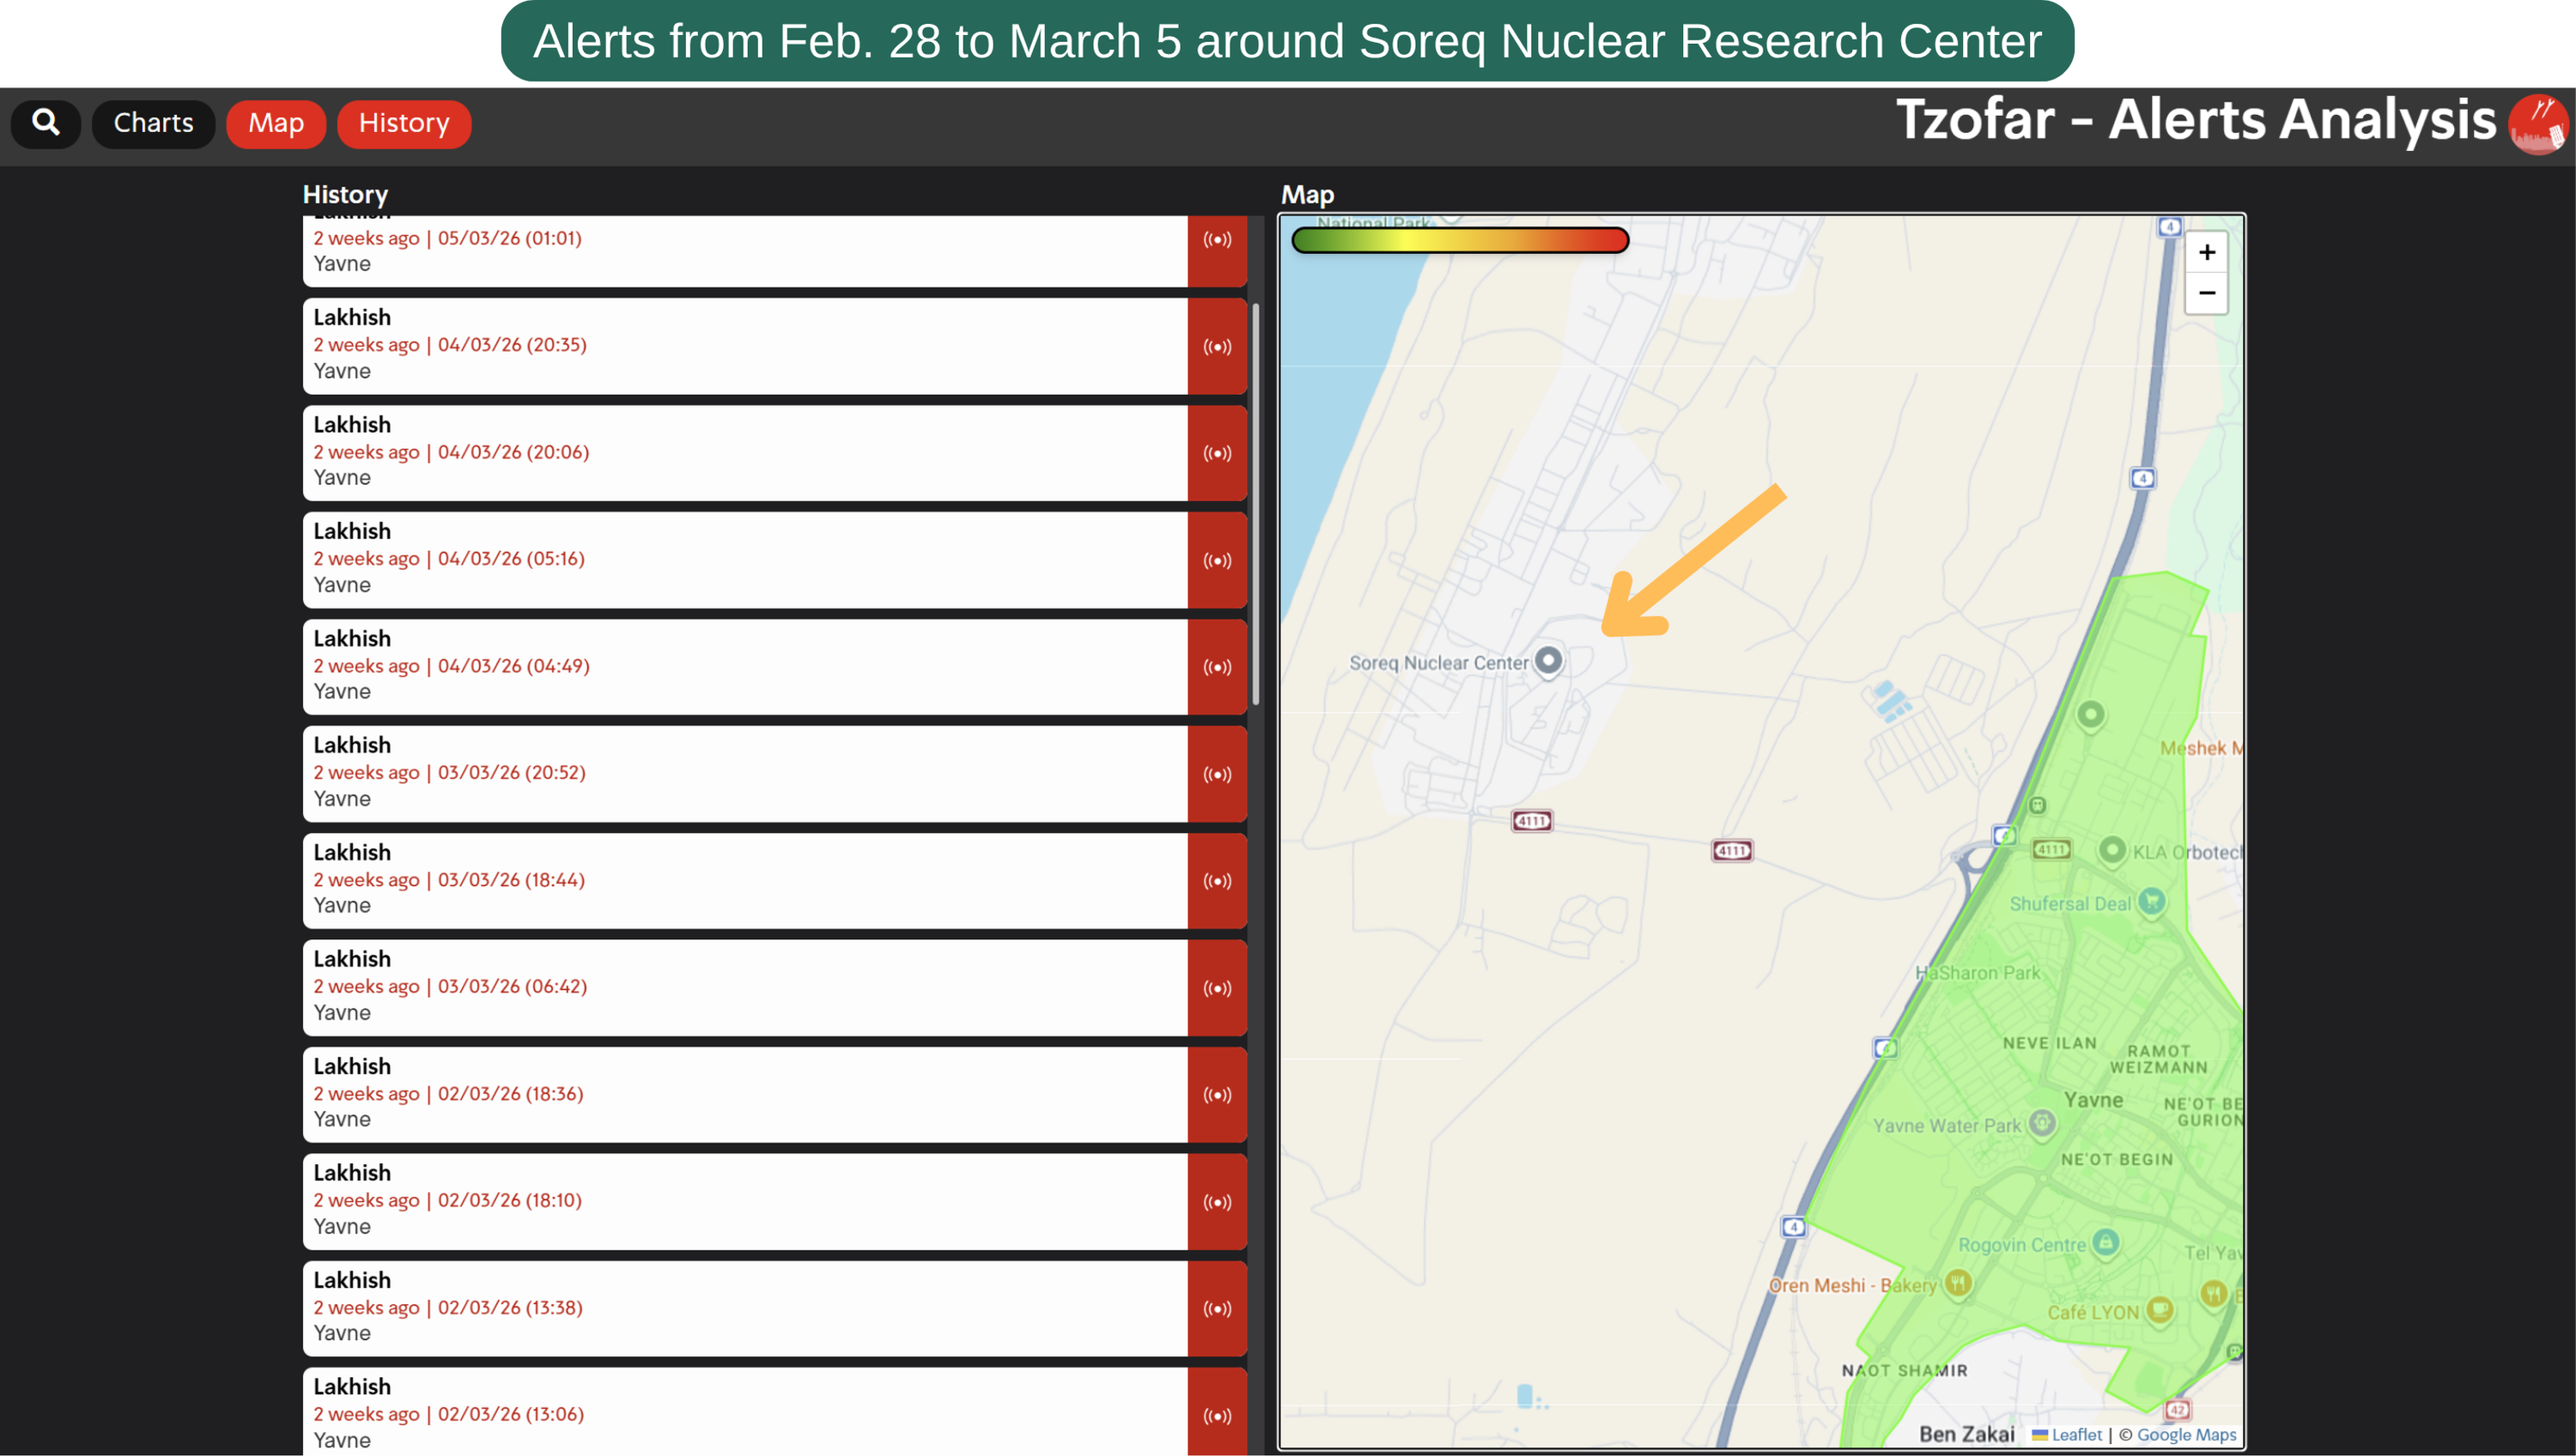Click the Shufersal Deal shopping cart pin
The width and height of the screenshot is (2576, 1456).
[2152, 901]
